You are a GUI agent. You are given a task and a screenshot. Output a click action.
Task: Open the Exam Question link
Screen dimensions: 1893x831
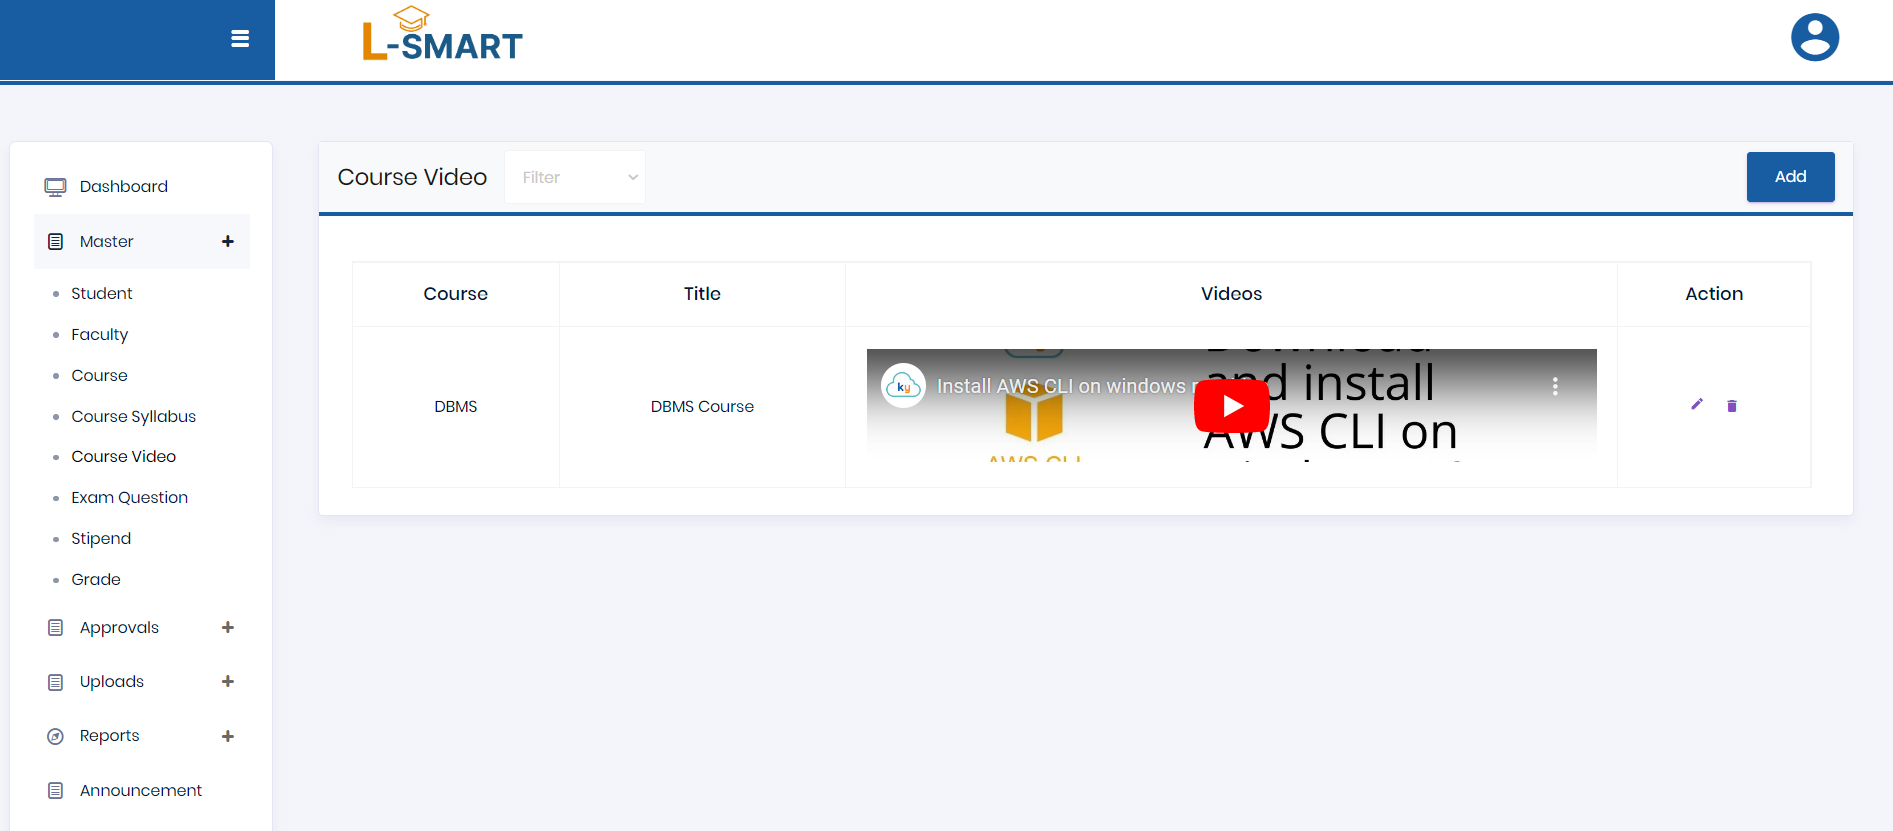(129, 497)
